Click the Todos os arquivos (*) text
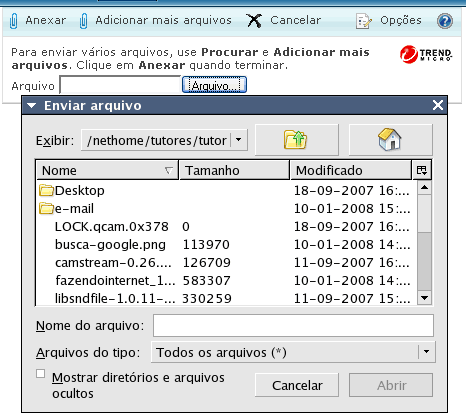Viewport: 466px width, 413px height. [221, 352]
